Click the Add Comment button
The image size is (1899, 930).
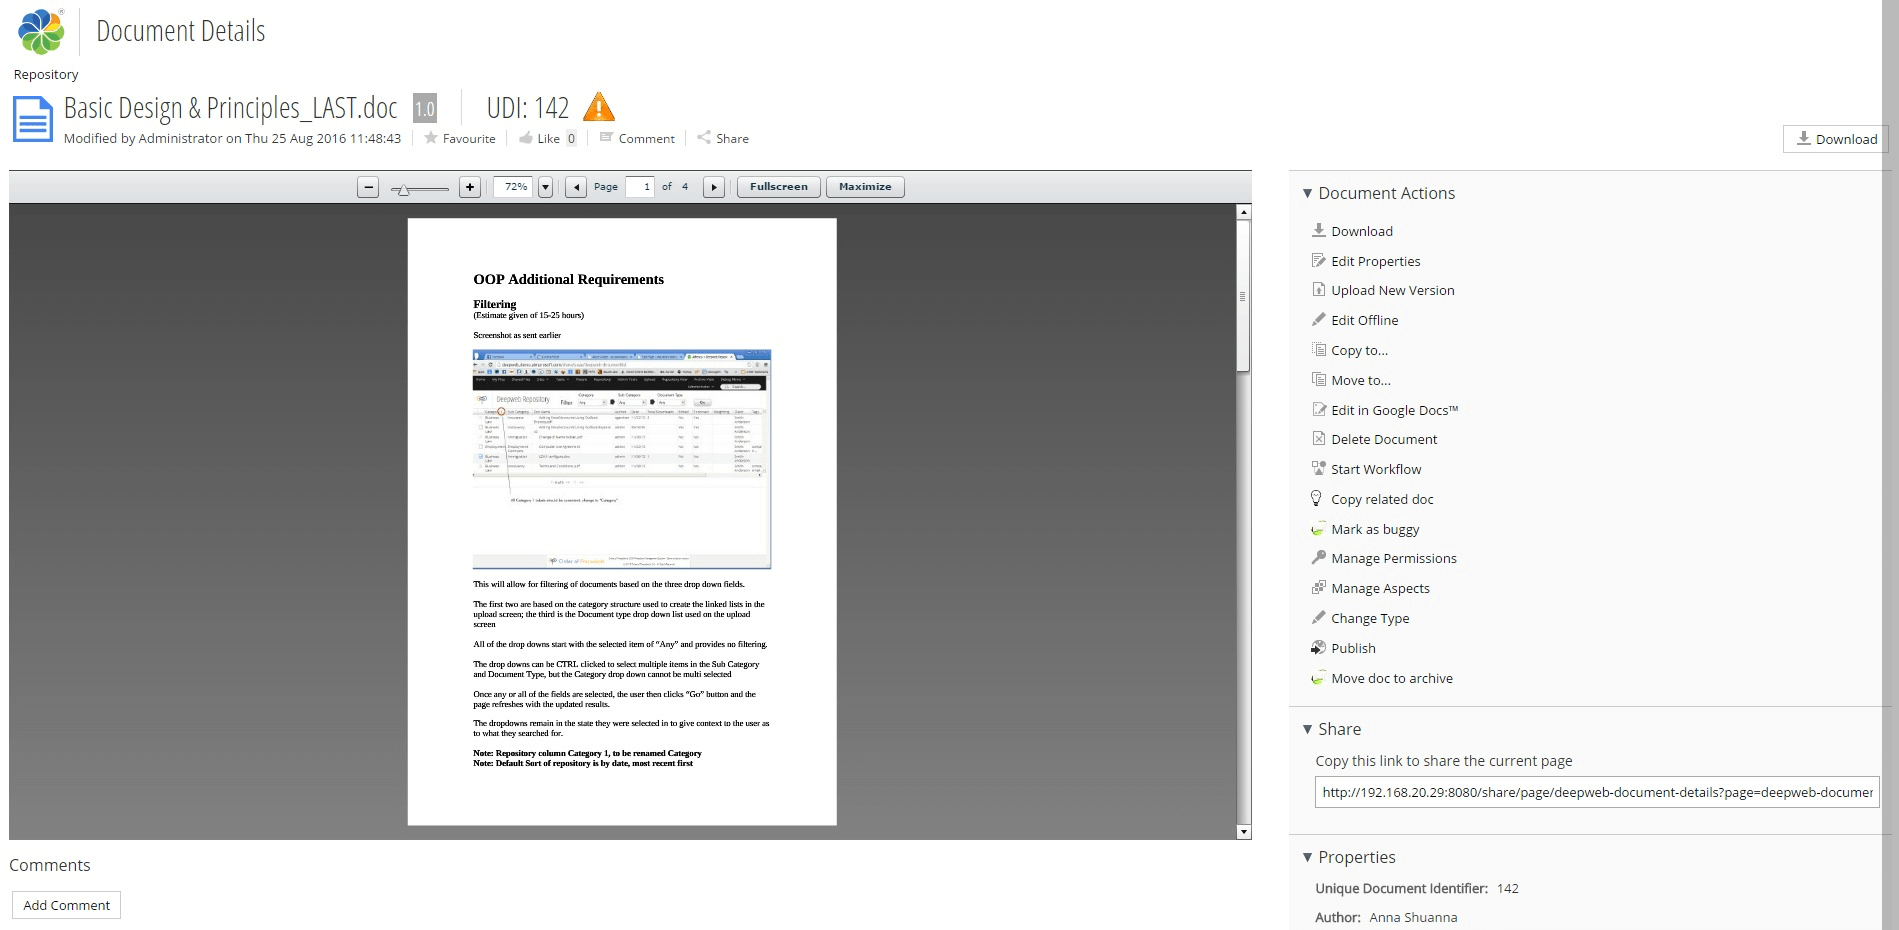[67, 905]
